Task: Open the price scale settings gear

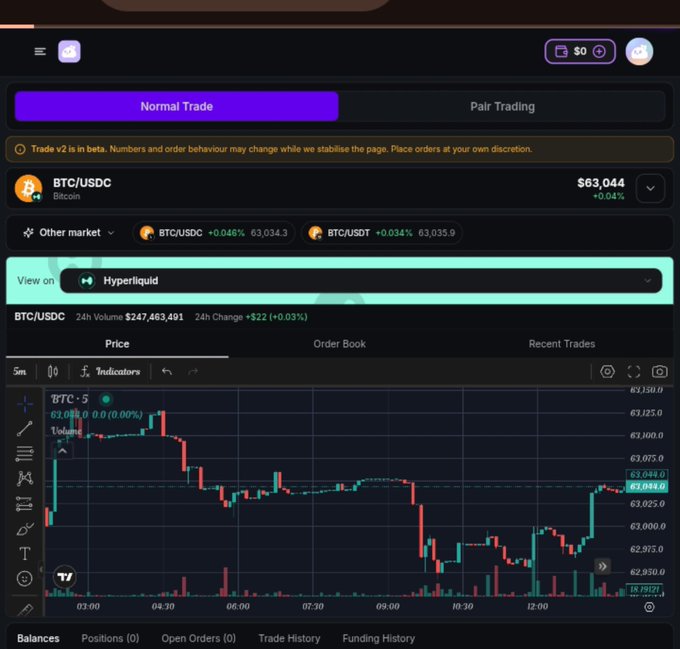Action: point(649,607)
